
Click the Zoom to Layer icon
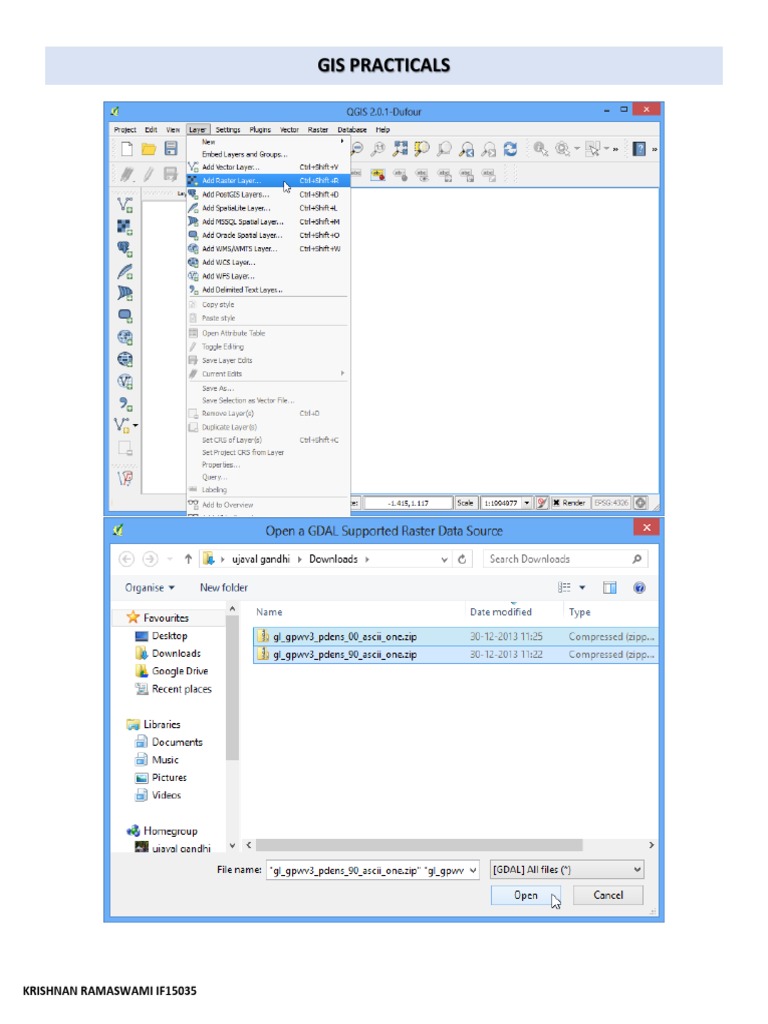coord(444,149)
